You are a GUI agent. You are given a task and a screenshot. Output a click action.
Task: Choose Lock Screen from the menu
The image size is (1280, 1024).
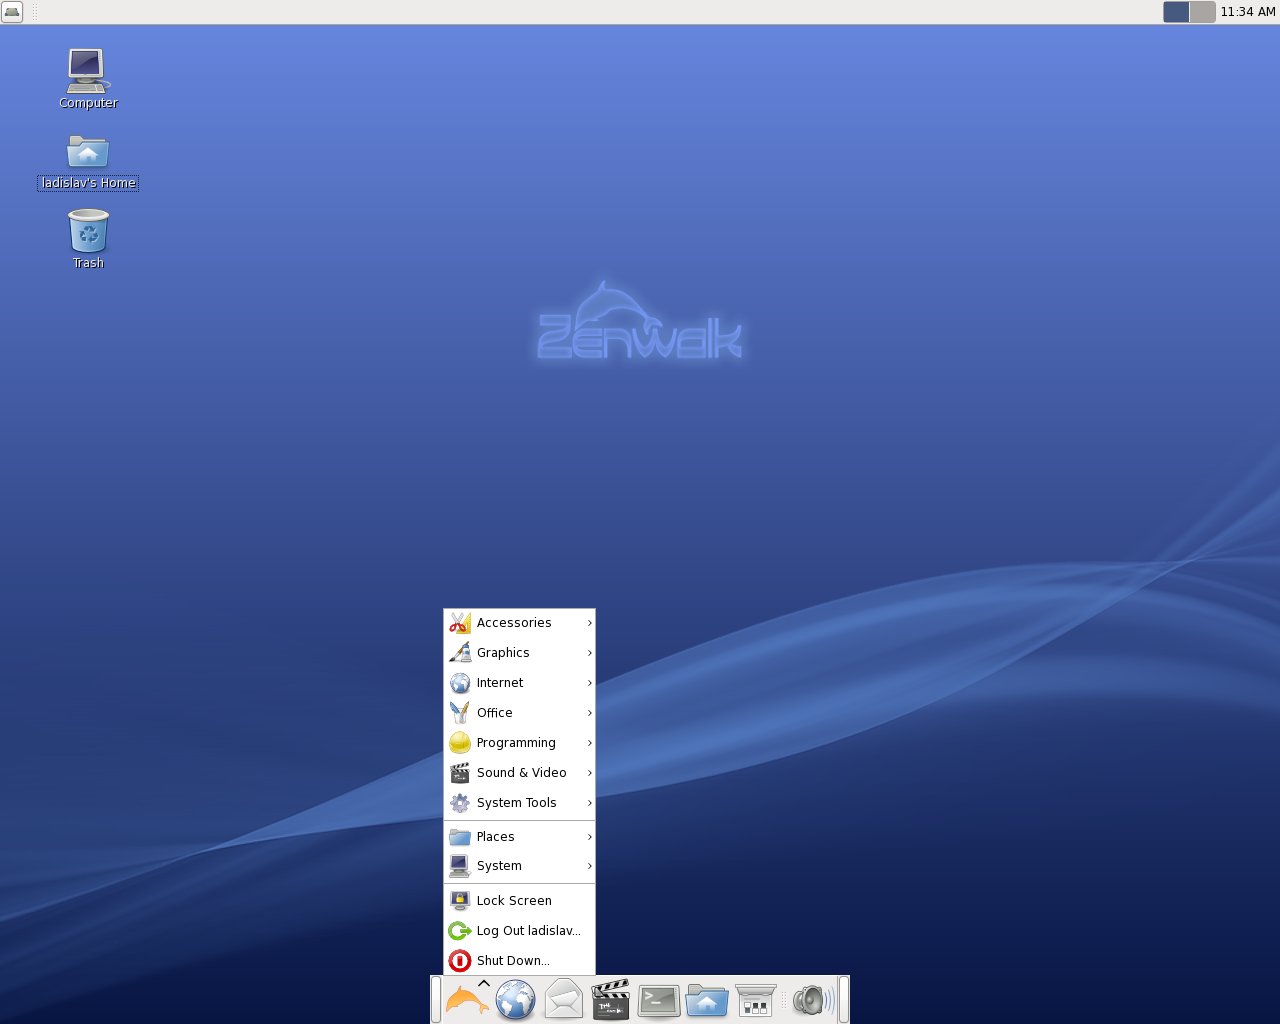(x=520, y=901)
